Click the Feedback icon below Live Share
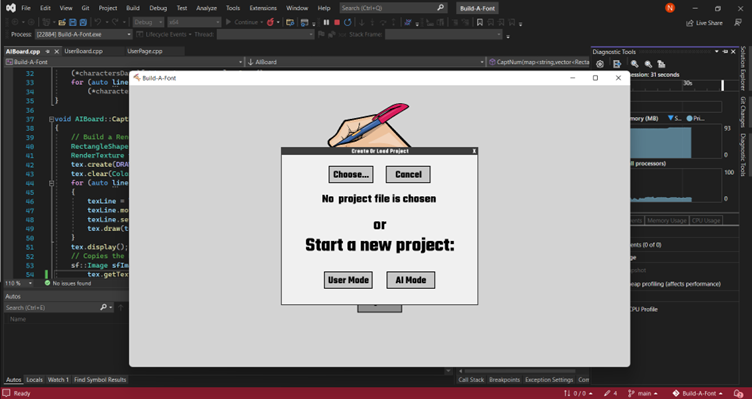The height and width of the screenshot is (399, 752). pyautogui.click(x=738, y=22)
